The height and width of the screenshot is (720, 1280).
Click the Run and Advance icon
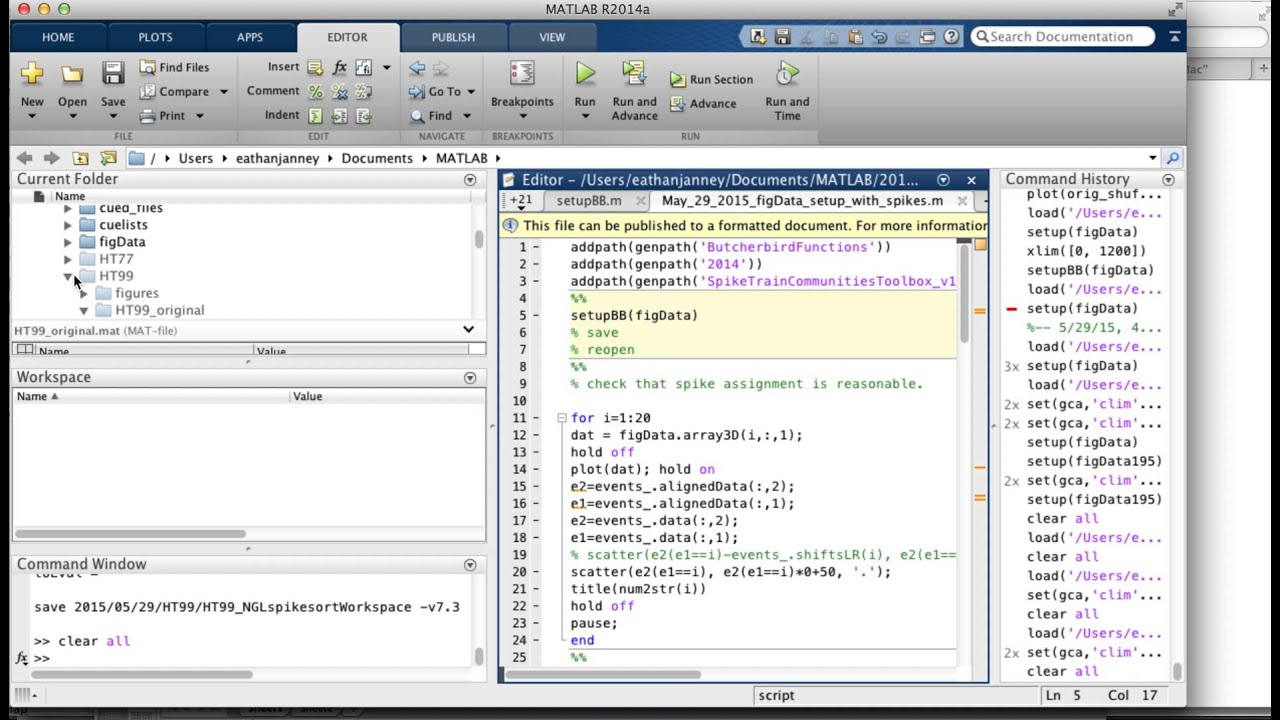pyautogui.click(x=634, y=74)
